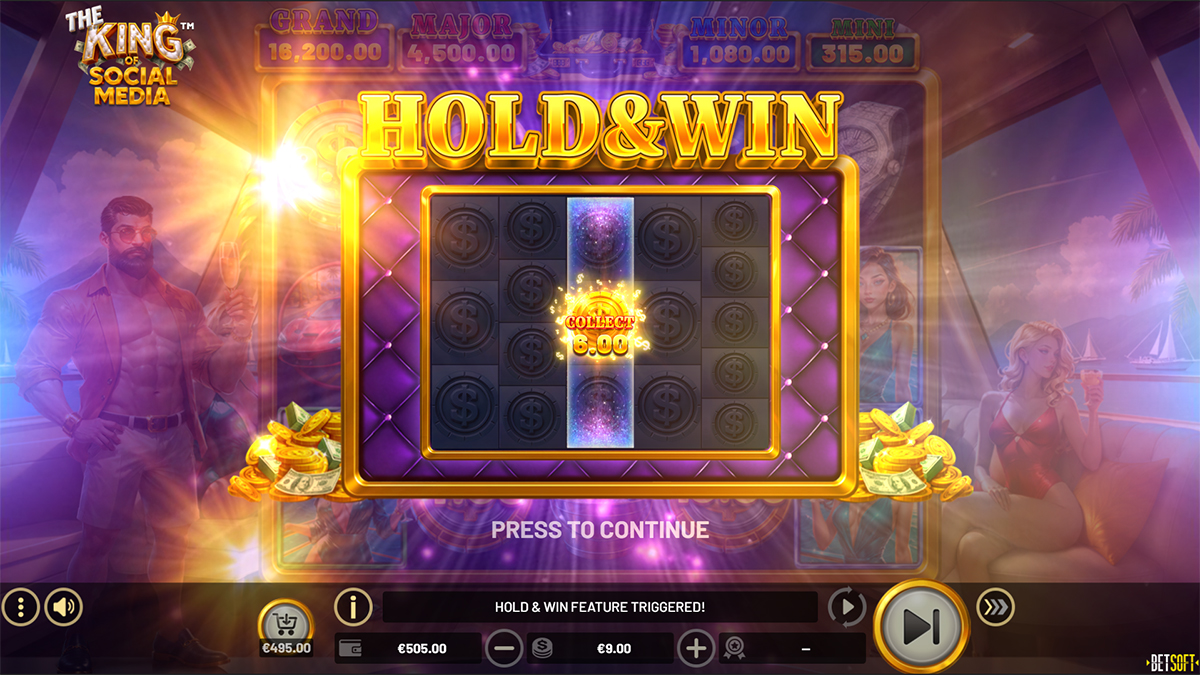Decrease the bet with minus button
Image resolution: width=1200 pixels, height=675 pixels.
[x=504, y=648]
